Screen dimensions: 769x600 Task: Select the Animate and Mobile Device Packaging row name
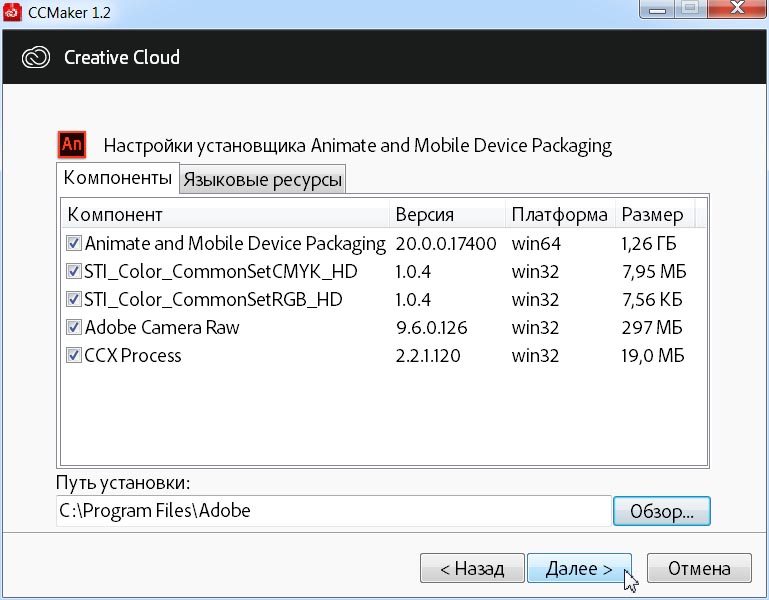point(235,243)
